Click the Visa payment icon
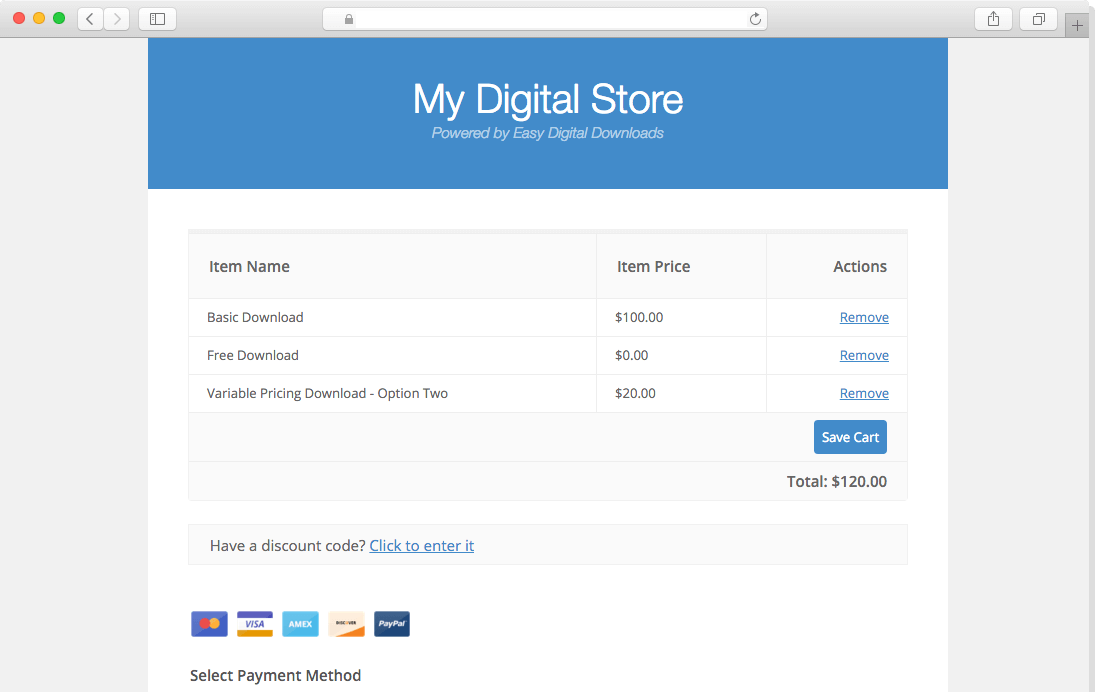1095x692 pixels. pyautogui.click(x=255, y=624)
